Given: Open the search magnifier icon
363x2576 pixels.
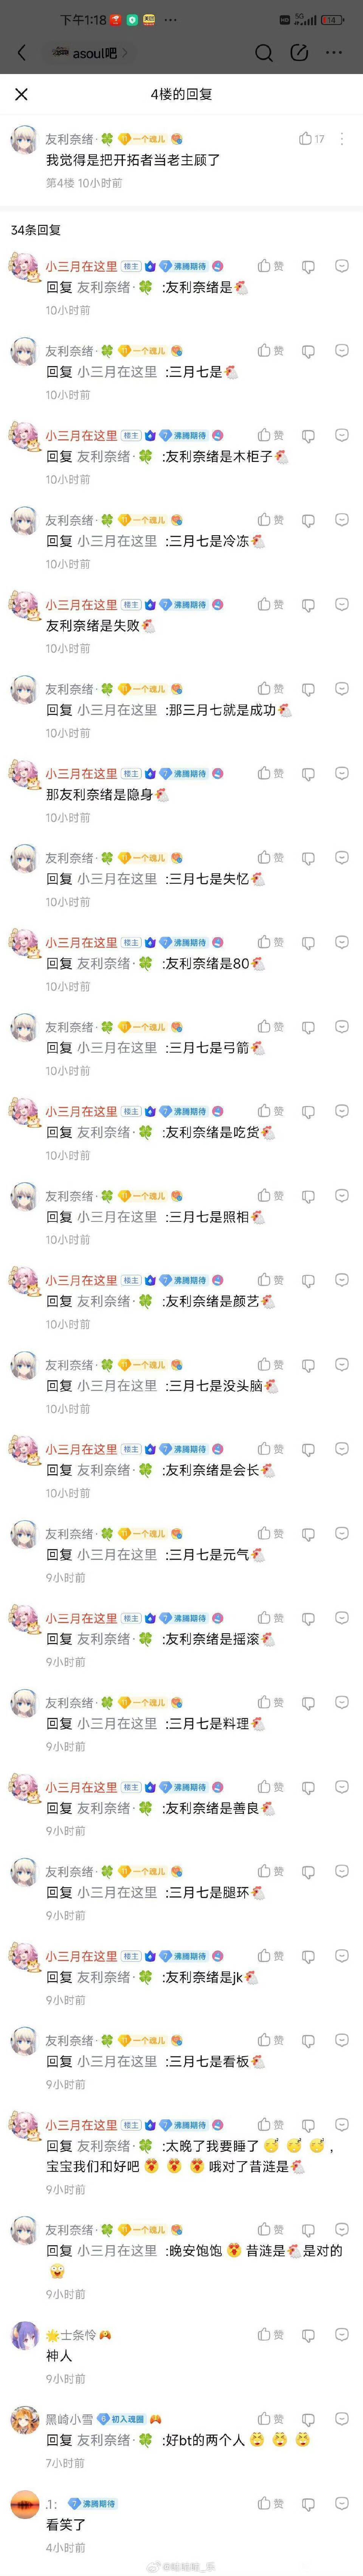Looking at the screenshot, I should [x=264, y=52].
